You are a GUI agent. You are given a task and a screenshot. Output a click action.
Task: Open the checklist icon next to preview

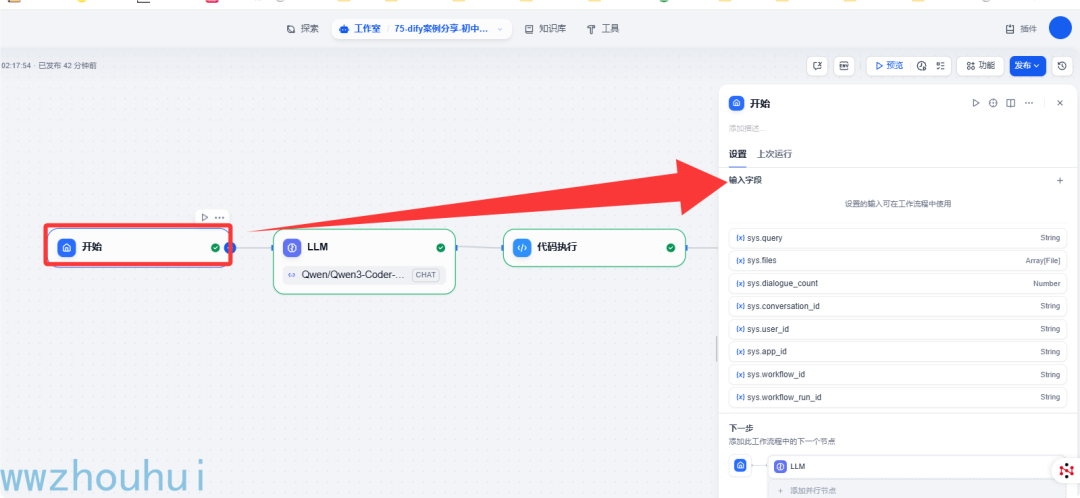pyautogui.click(x=940, y=66)
